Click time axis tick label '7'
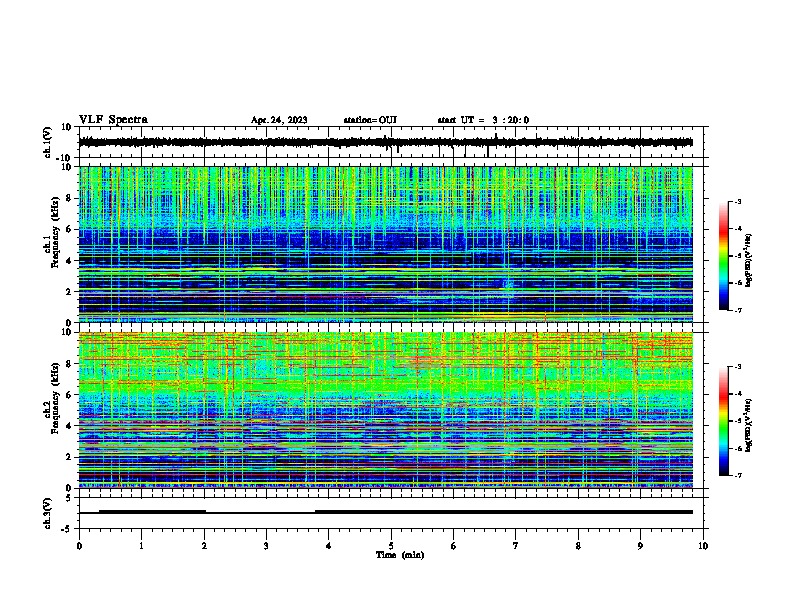This screenshot has height=612, width=792. (516, 546)
